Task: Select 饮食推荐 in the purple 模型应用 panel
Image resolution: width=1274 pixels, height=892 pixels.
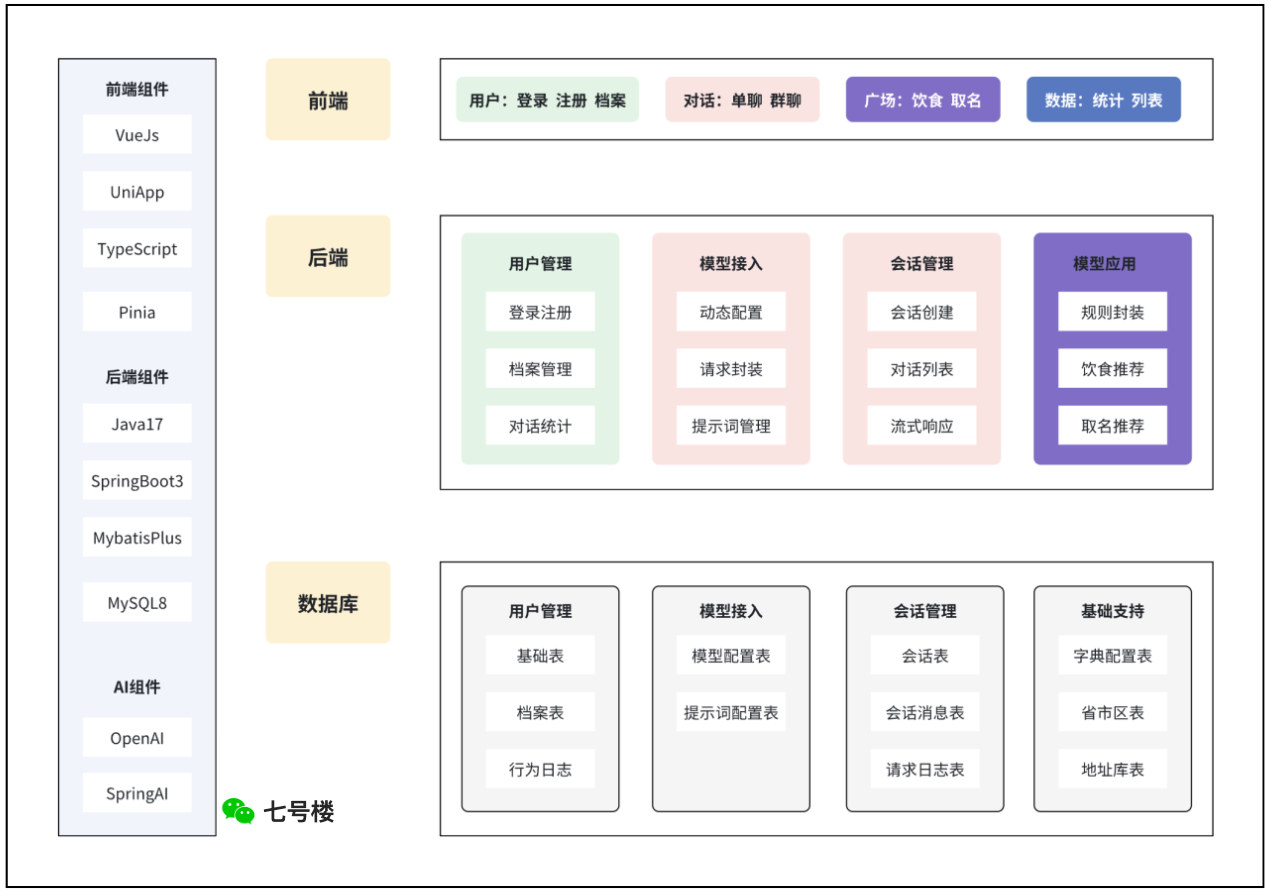Action: [1112, 369]
